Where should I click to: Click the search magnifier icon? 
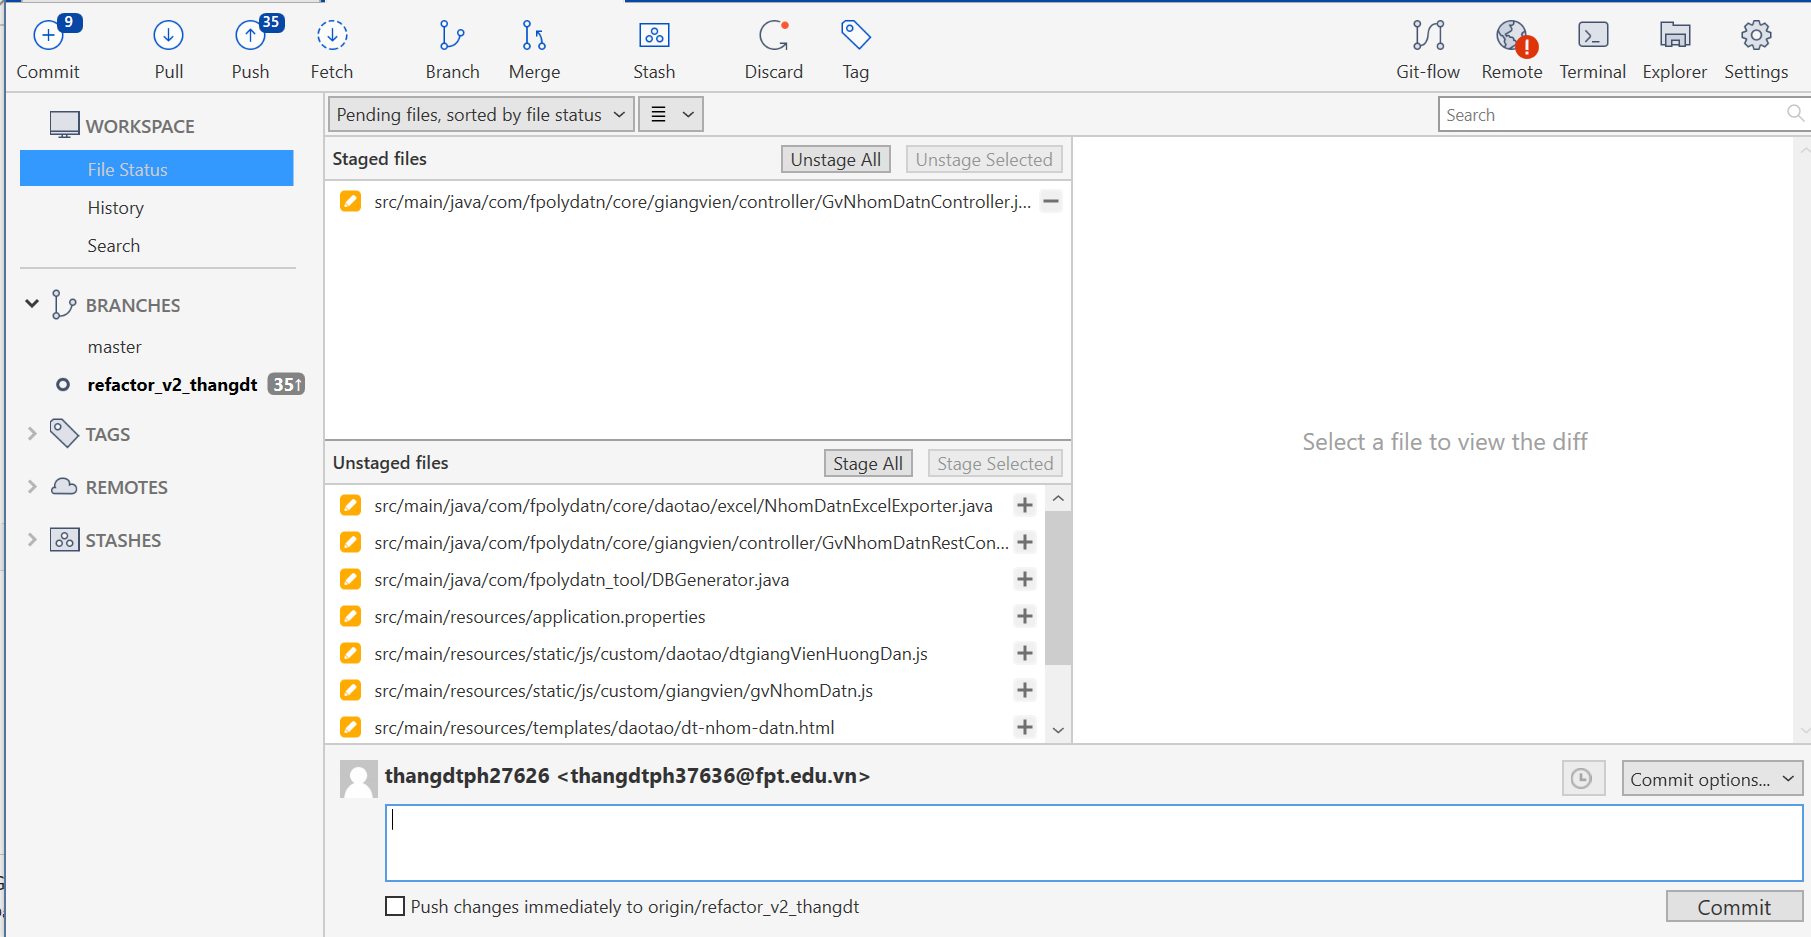(x=1795, y=114)
